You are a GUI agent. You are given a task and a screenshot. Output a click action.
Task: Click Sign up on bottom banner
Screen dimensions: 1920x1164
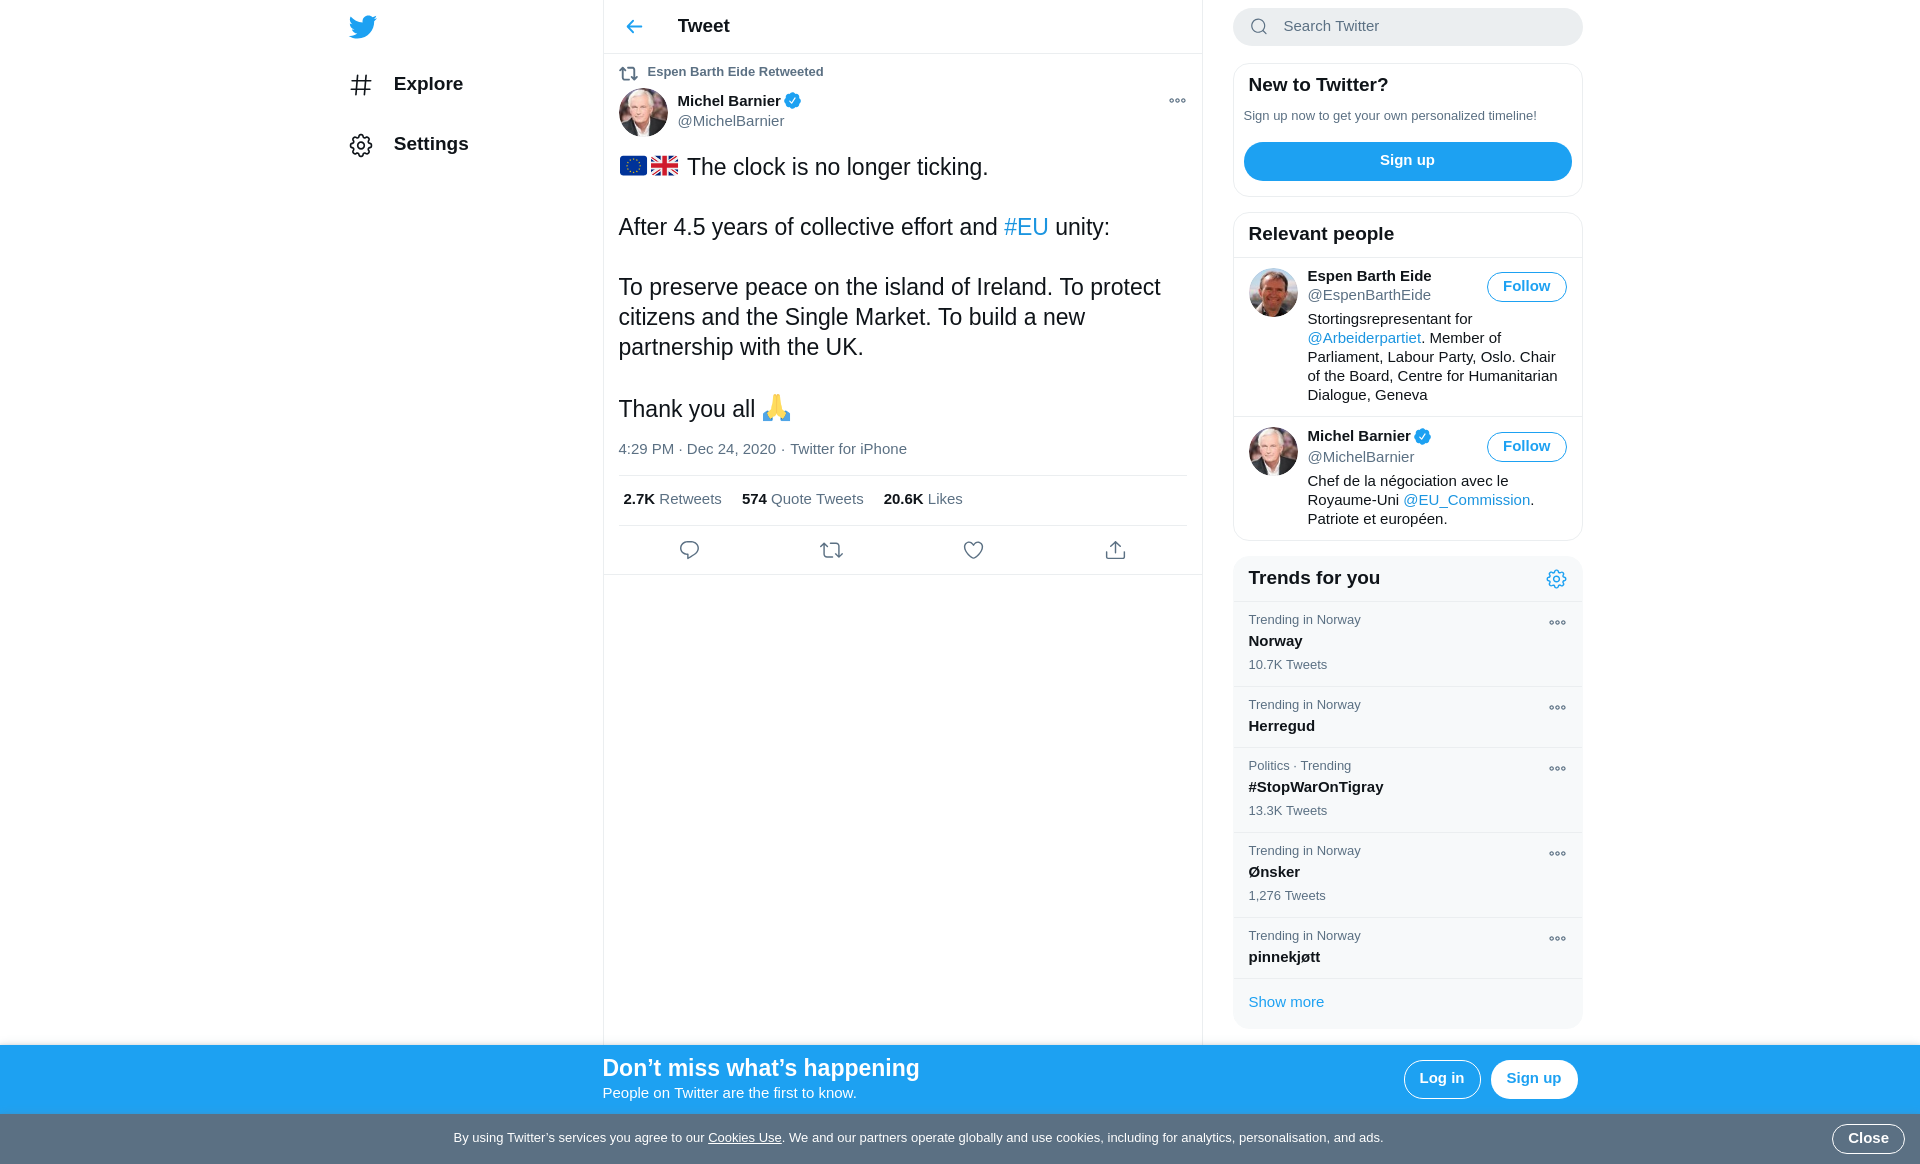(x=1533, y=1079)
